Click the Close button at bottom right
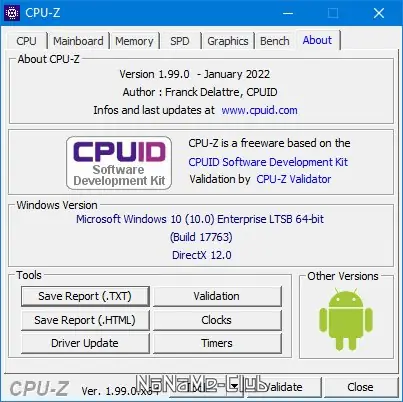 coord(360,387)
